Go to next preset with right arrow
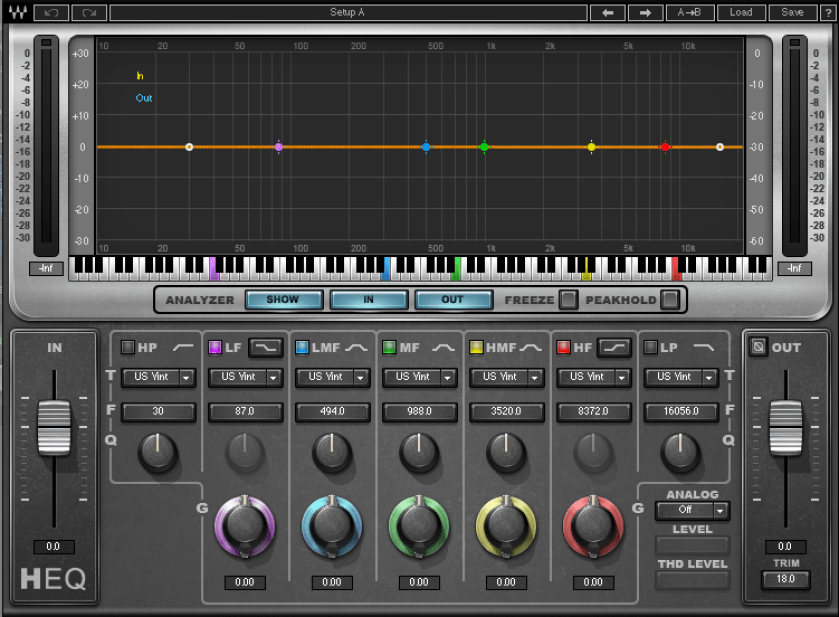The height and width of the screenshot is (617, 839). (x=645, y=13)
